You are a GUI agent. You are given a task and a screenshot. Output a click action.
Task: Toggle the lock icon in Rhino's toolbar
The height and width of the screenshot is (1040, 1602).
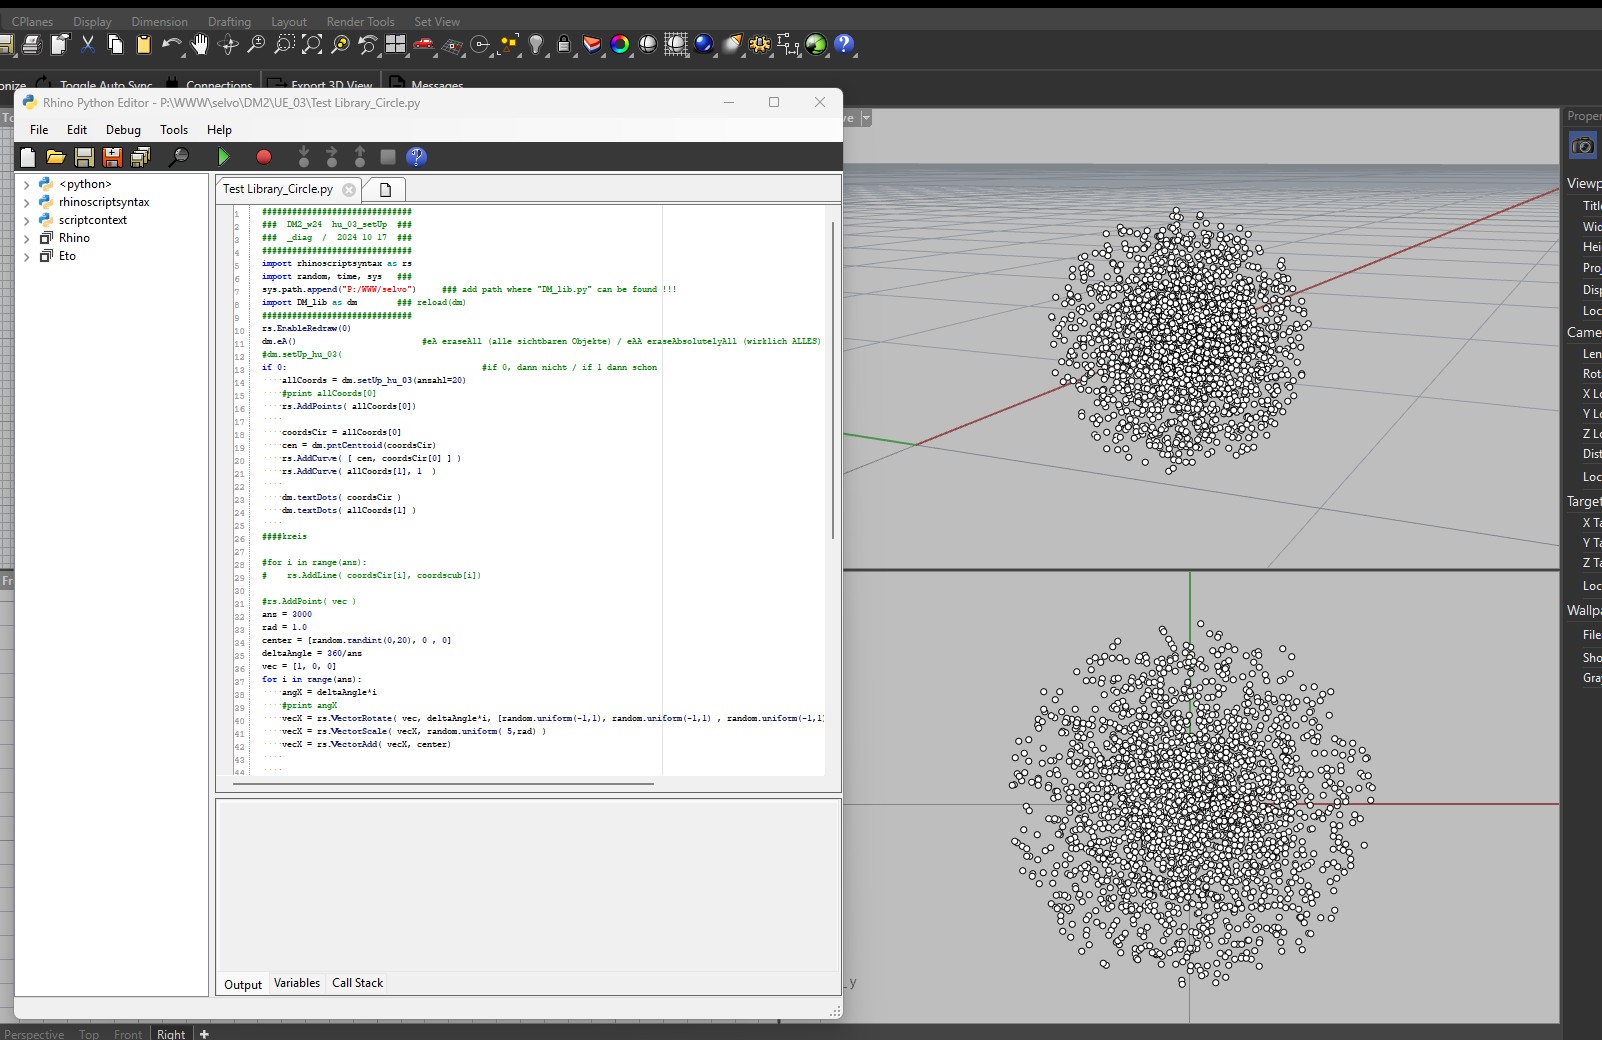[564, 44]
